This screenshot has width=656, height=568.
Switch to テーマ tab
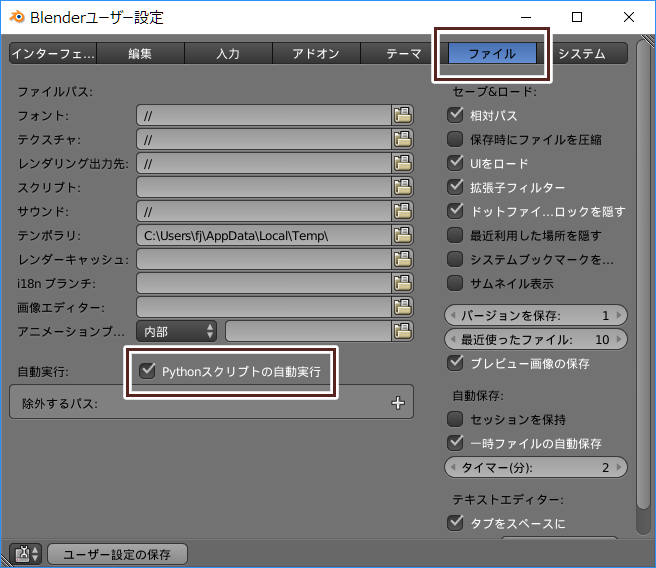coord(404,54)
